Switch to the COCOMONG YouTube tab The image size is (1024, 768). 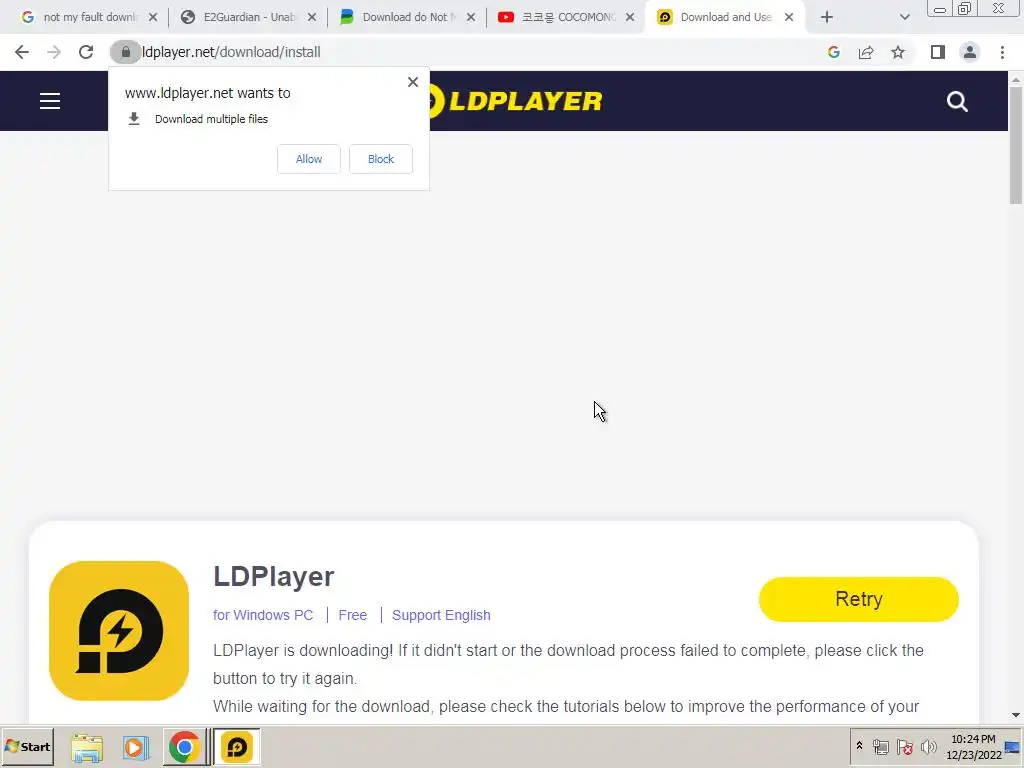[566, 17]
